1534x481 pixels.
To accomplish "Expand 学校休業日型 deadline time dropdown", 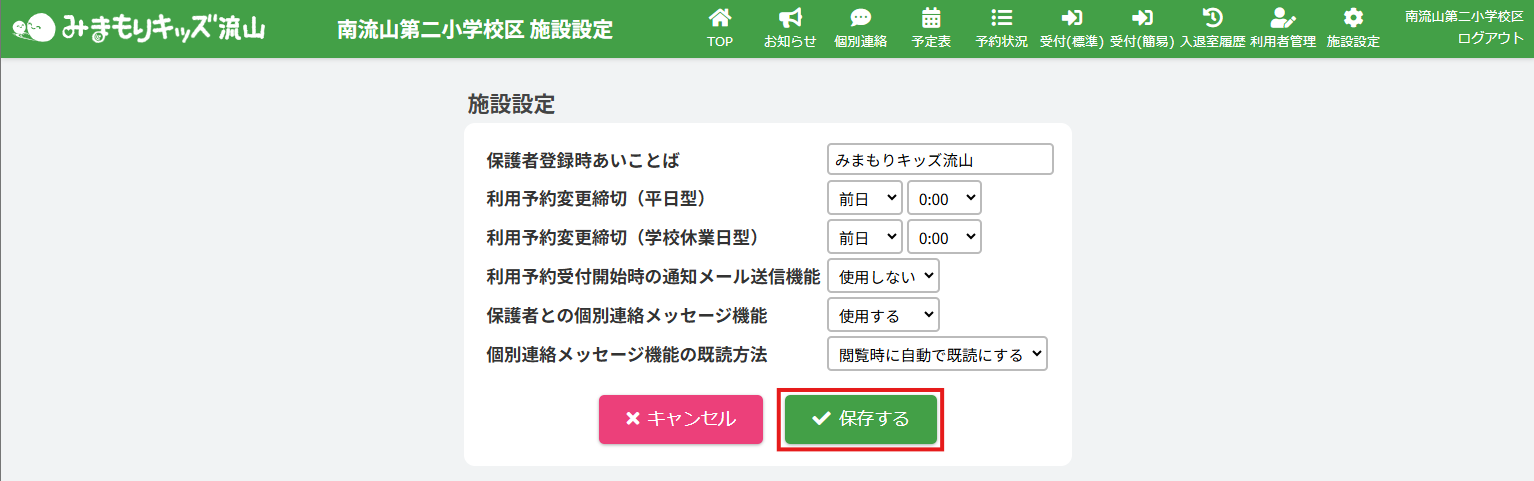I will (944, 237).
